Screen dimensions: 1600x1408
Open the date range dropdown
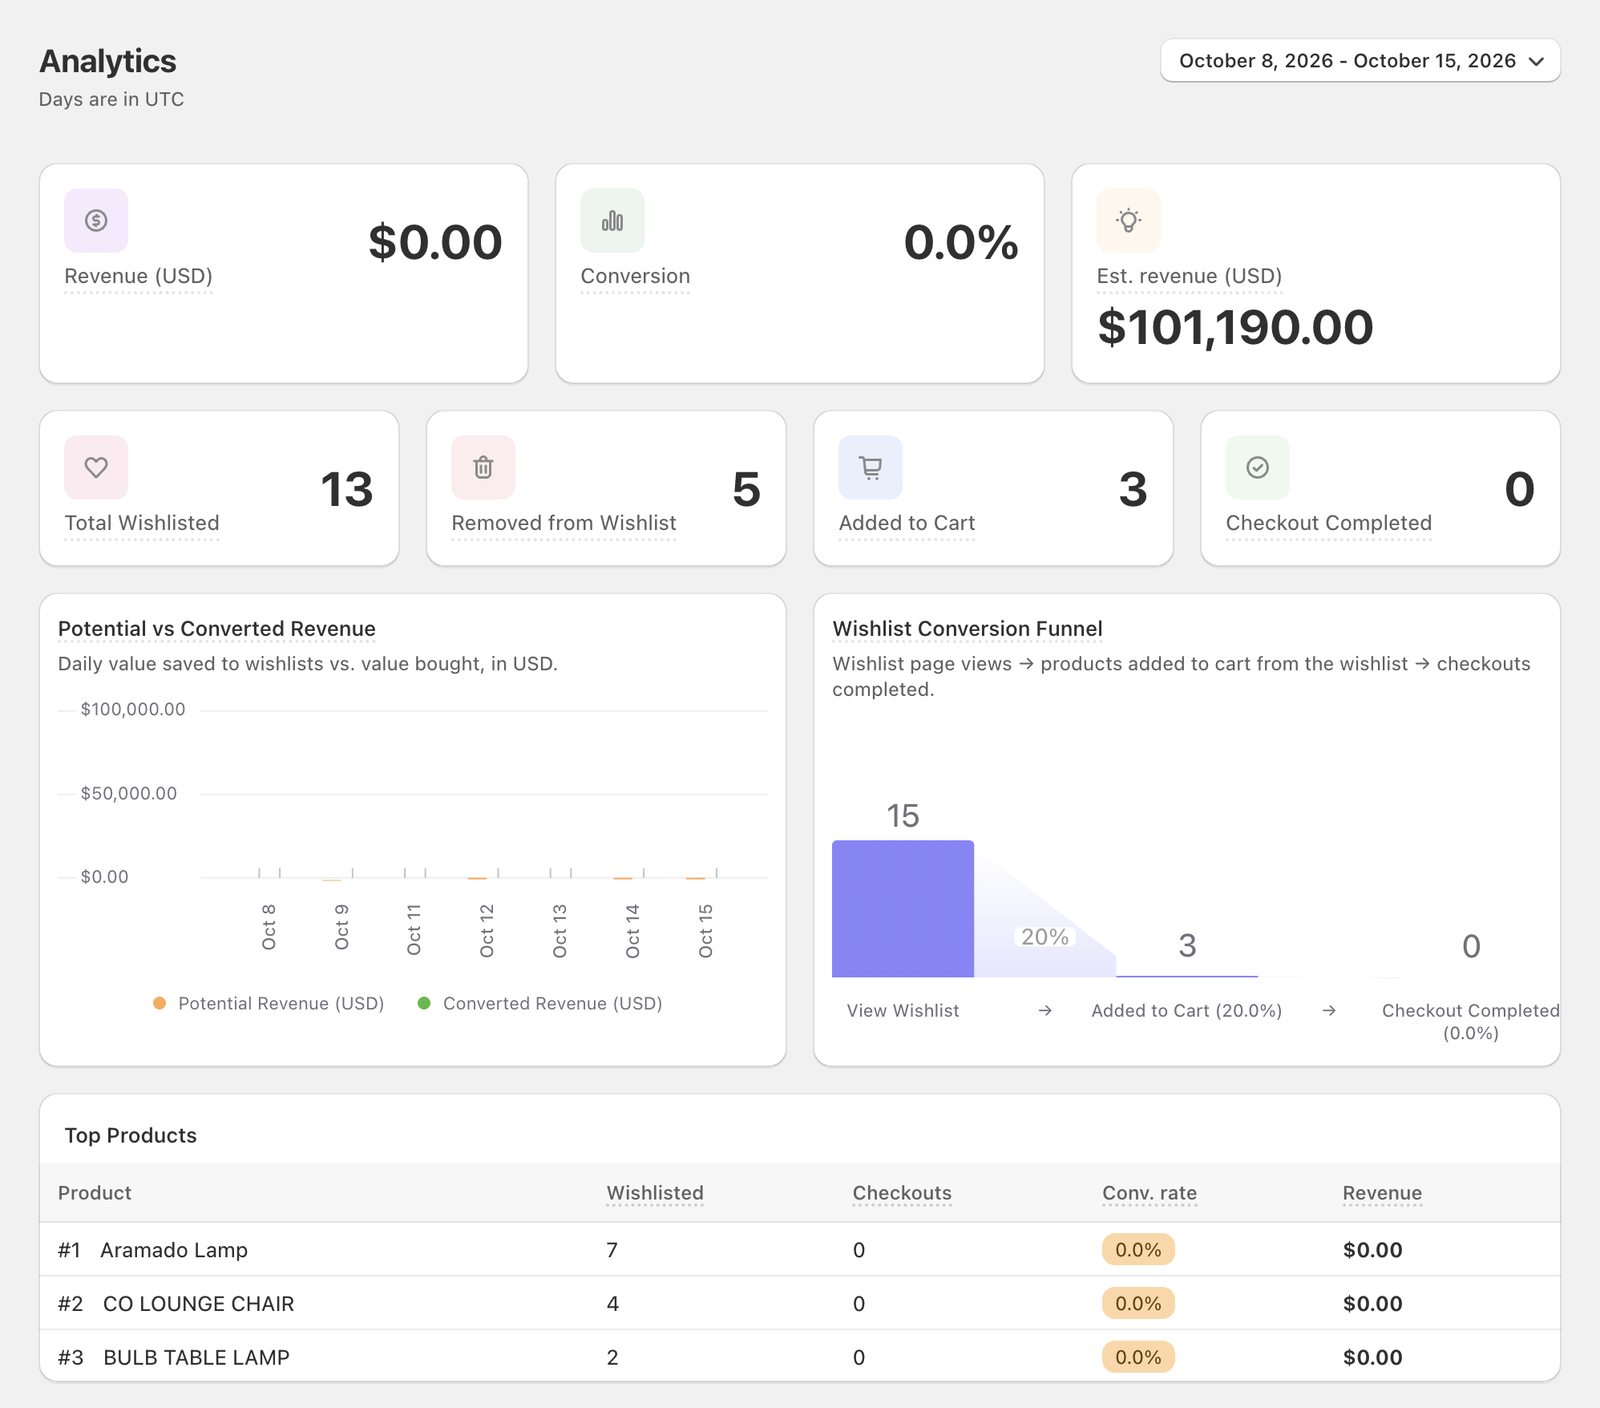(x=1360, y=61)
